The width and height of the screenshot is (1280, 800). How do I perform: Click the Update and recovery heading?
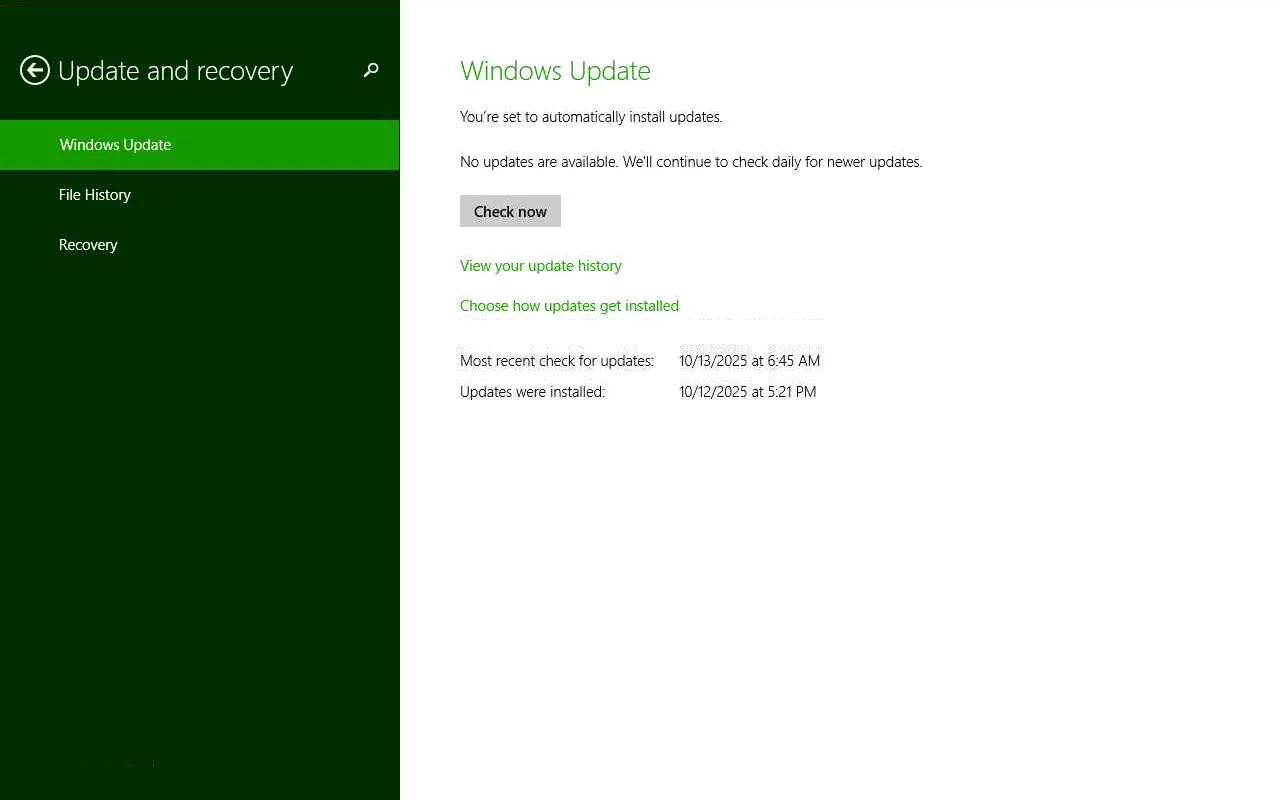pos(176,71)
